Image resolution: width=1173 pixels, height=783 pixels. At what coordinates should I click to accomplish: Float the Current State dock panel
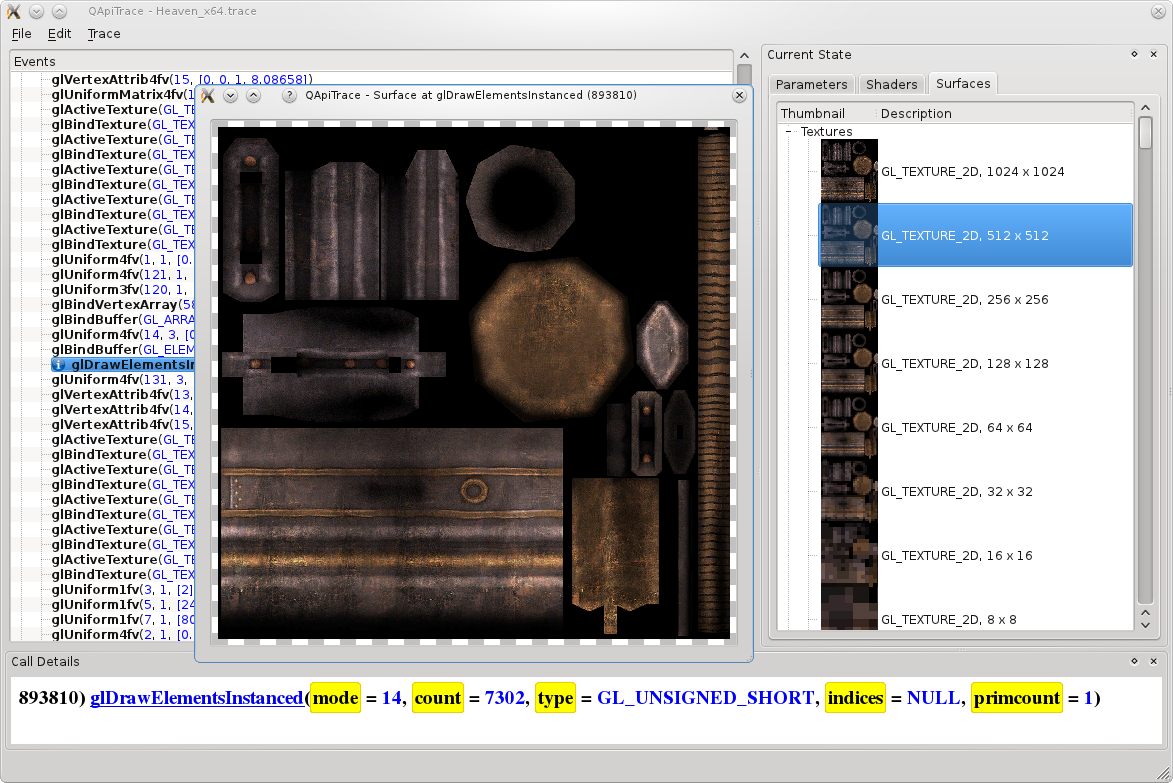point(1134,55)
